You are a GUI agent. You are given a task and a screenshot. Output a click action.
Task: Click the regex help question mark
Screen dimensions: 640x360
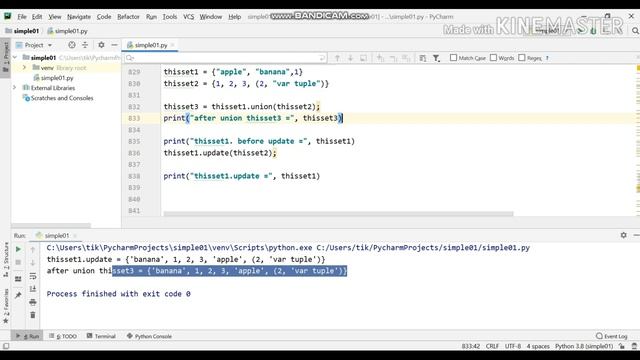[x=547, y=58]
